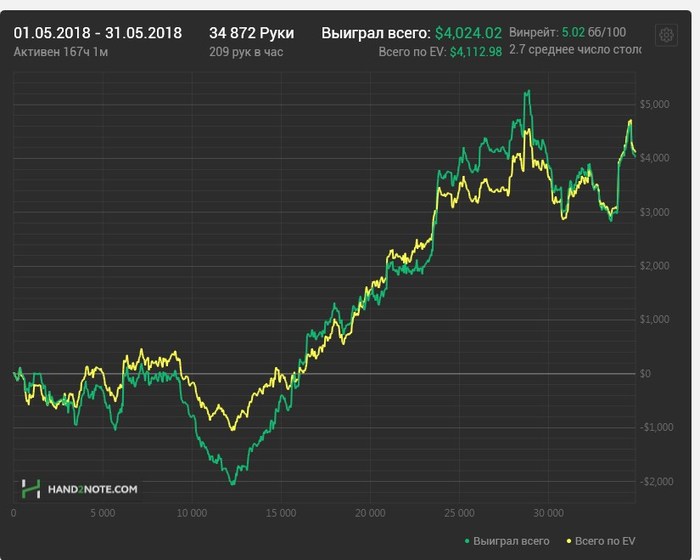Viewport: 700px width, 560px height.
Task: Toggle the 'Выиграл всего' legend series
Action: (507, 541)
